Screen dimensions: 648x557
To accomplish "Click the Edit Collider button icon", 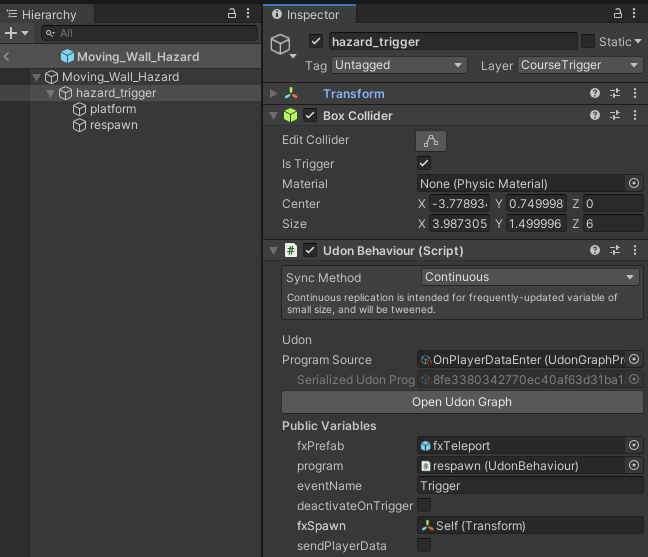I will [432, 141].
